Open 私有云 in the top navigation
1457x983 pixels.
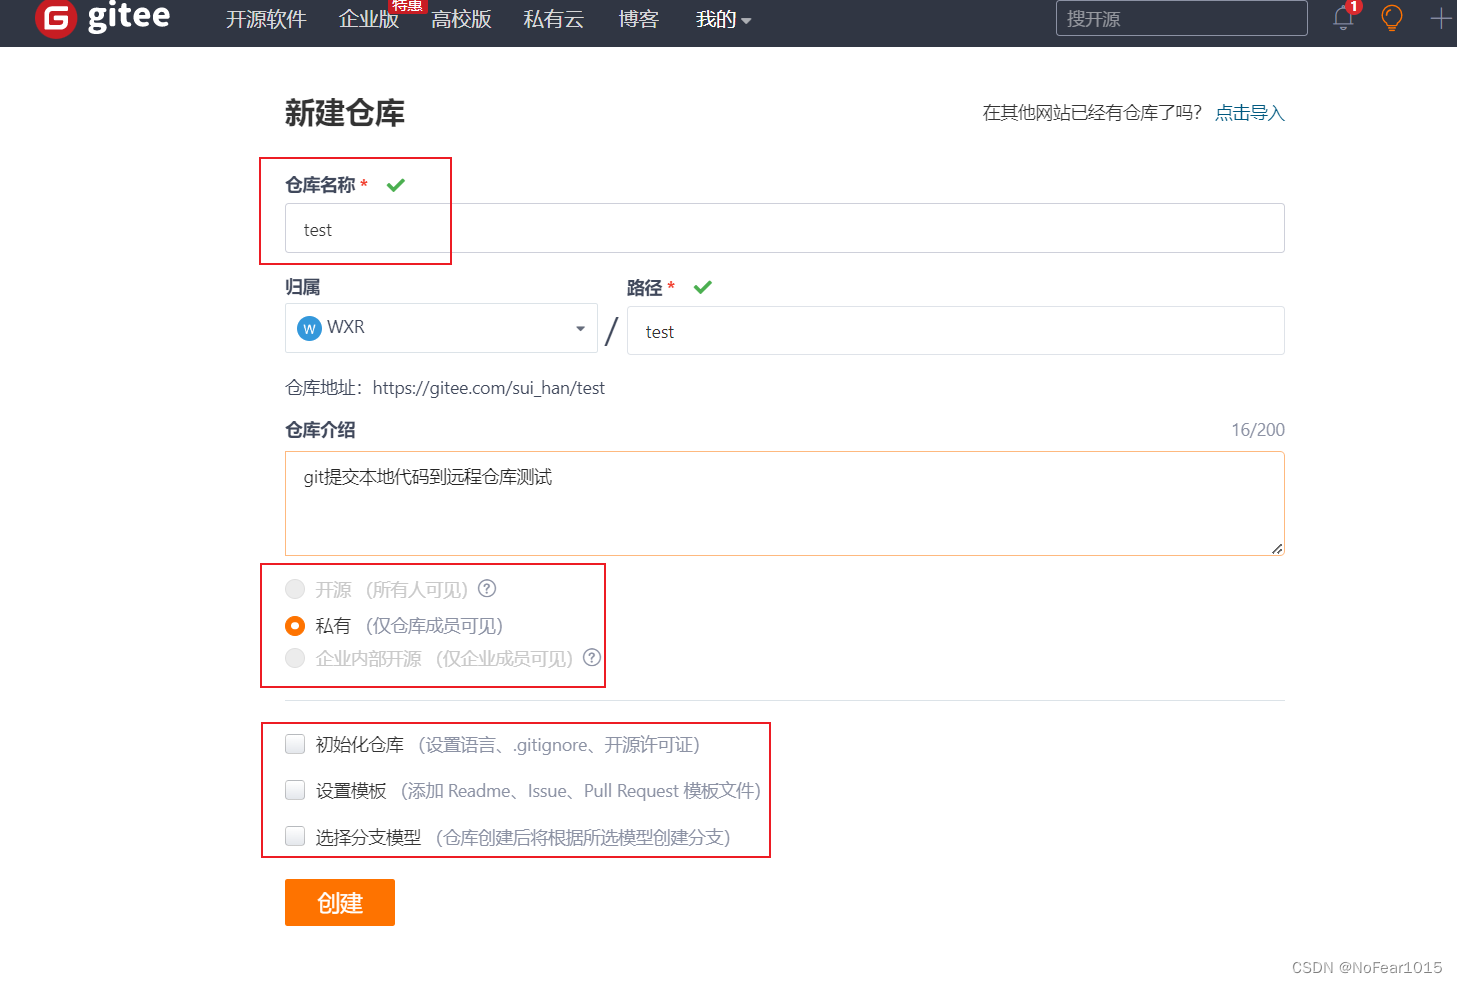tap(553, 19)
